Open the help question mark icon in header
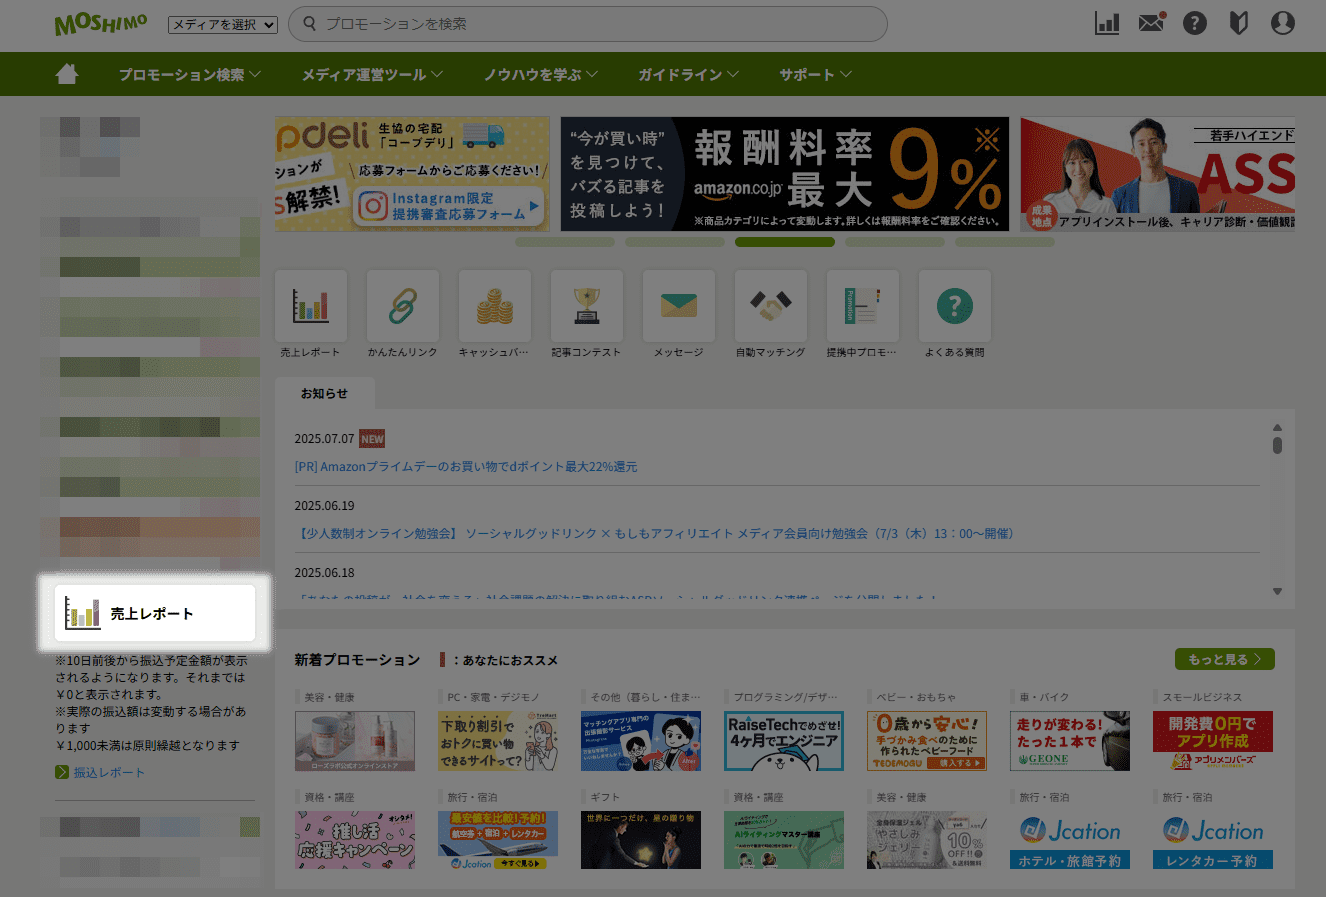Image resolution: width=1326 pixels, height=897 pixels. point(1195,23)
